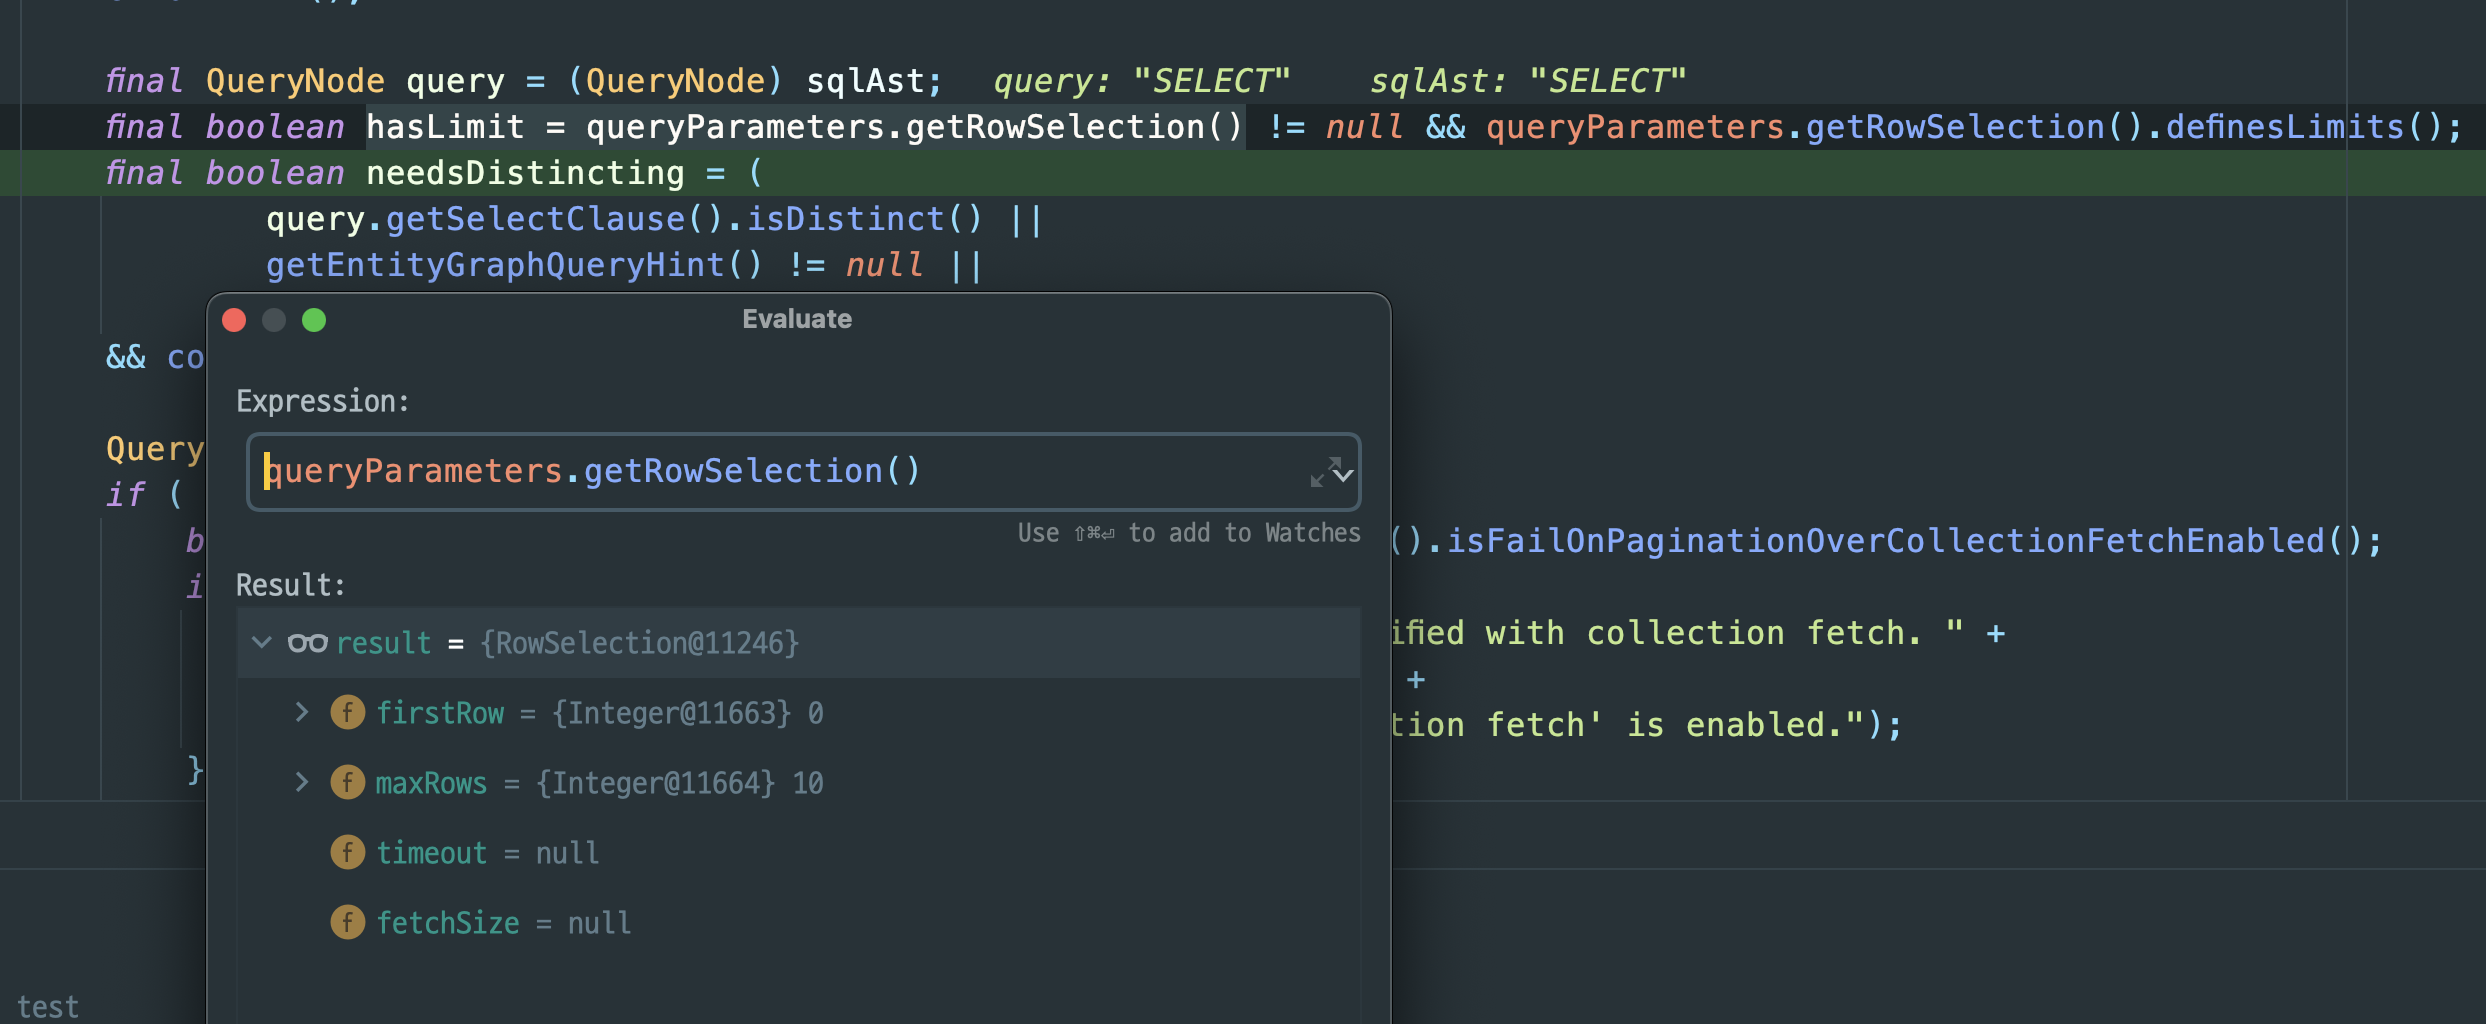The image size is (2486, 1024).
Task: Click 'definesLimits()' in the editor
Action: pos(2304,127)
